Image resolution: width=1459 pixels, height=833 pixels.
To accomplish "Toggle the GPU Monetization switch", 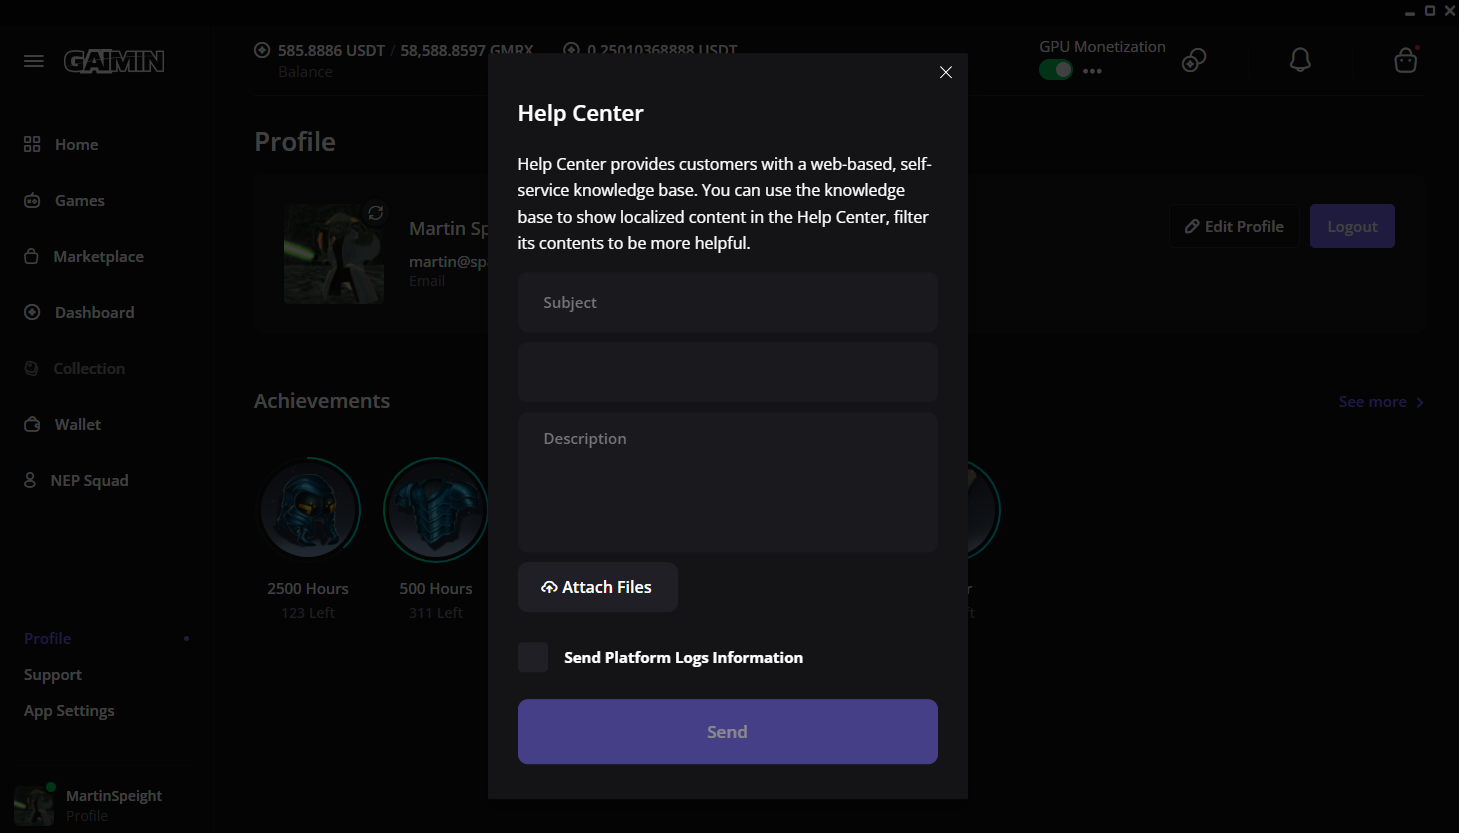I will [1055, 70].
